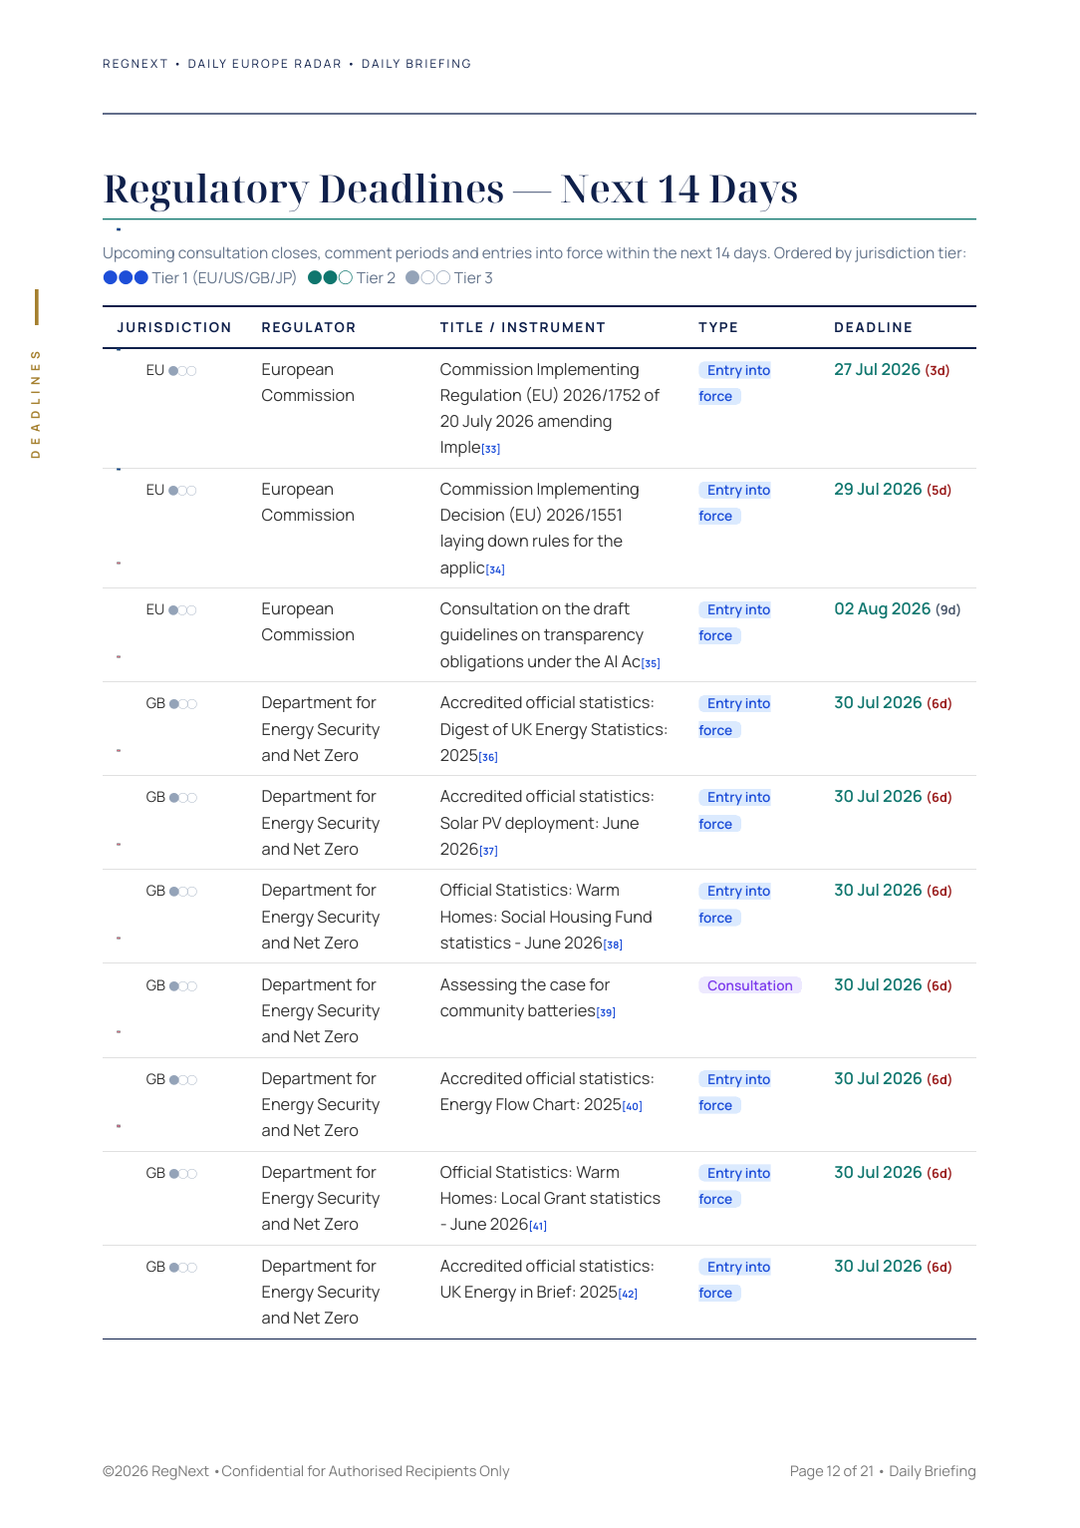The image size is (1080, 1528).
Task: Click Entry into force badge for Solar PV deployment
Action: pyautogui.click(x=736, y=811)
